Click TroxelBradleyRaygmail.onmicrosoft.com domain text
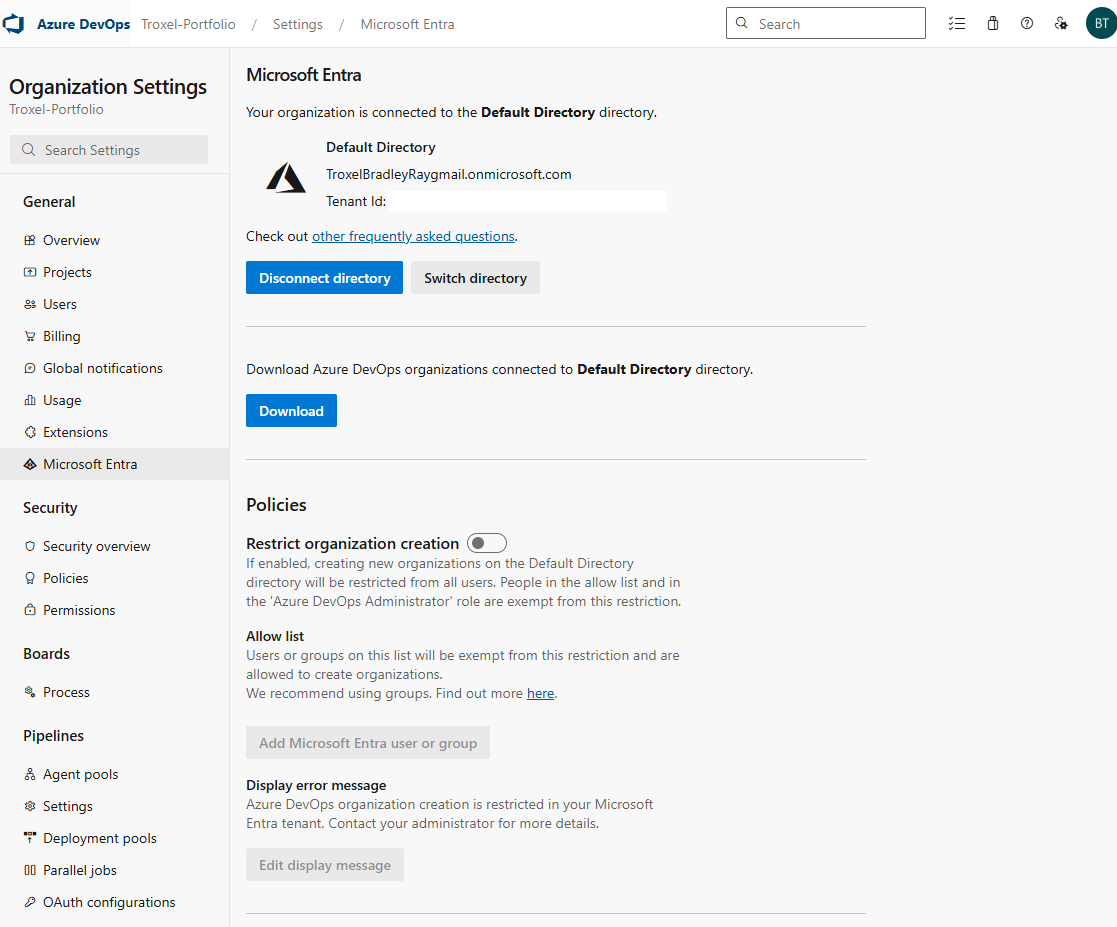1117x927 pixels. point(449,175)
